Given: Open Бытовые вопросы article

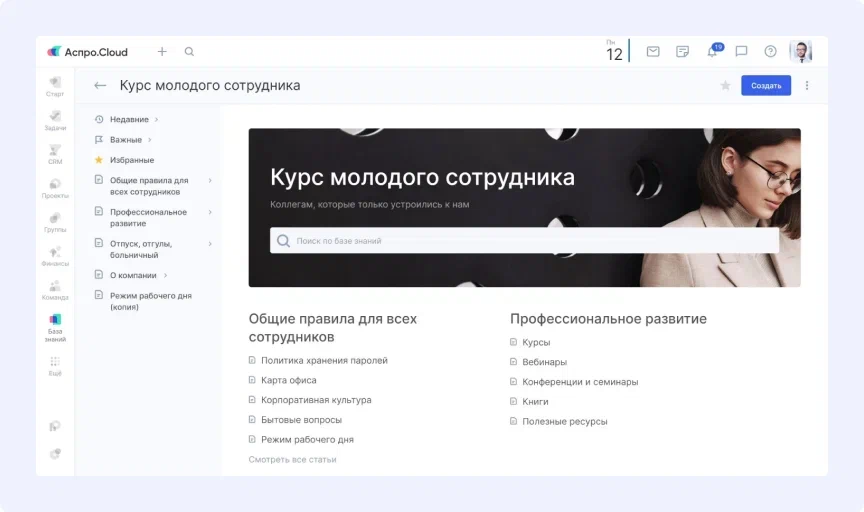Looking at the screenshot, I should pos(301,420).
